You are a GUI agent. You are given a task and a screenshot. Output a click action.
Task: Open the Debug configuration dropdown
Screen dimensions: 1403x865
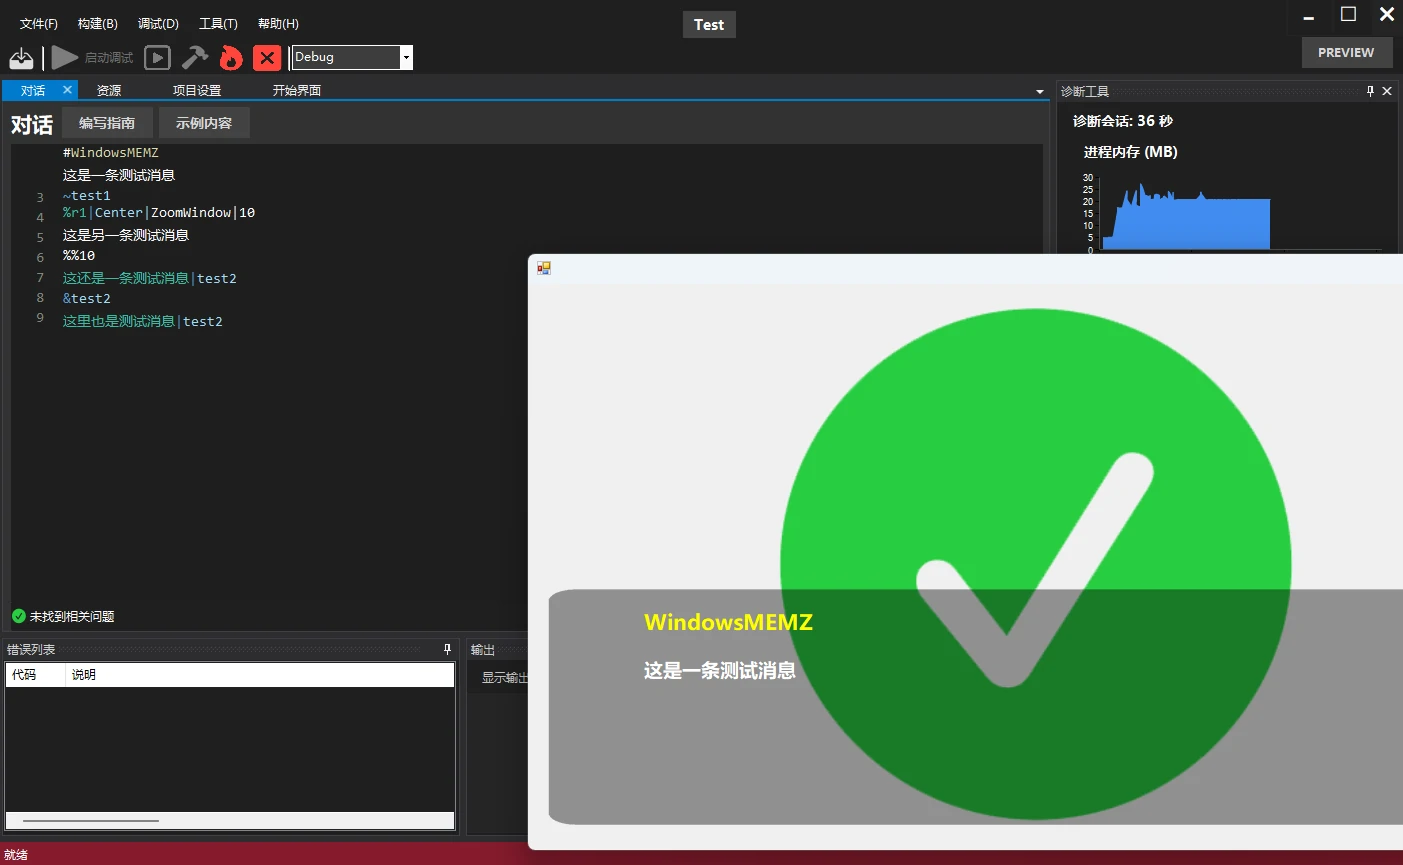click(x=406, y=58)
